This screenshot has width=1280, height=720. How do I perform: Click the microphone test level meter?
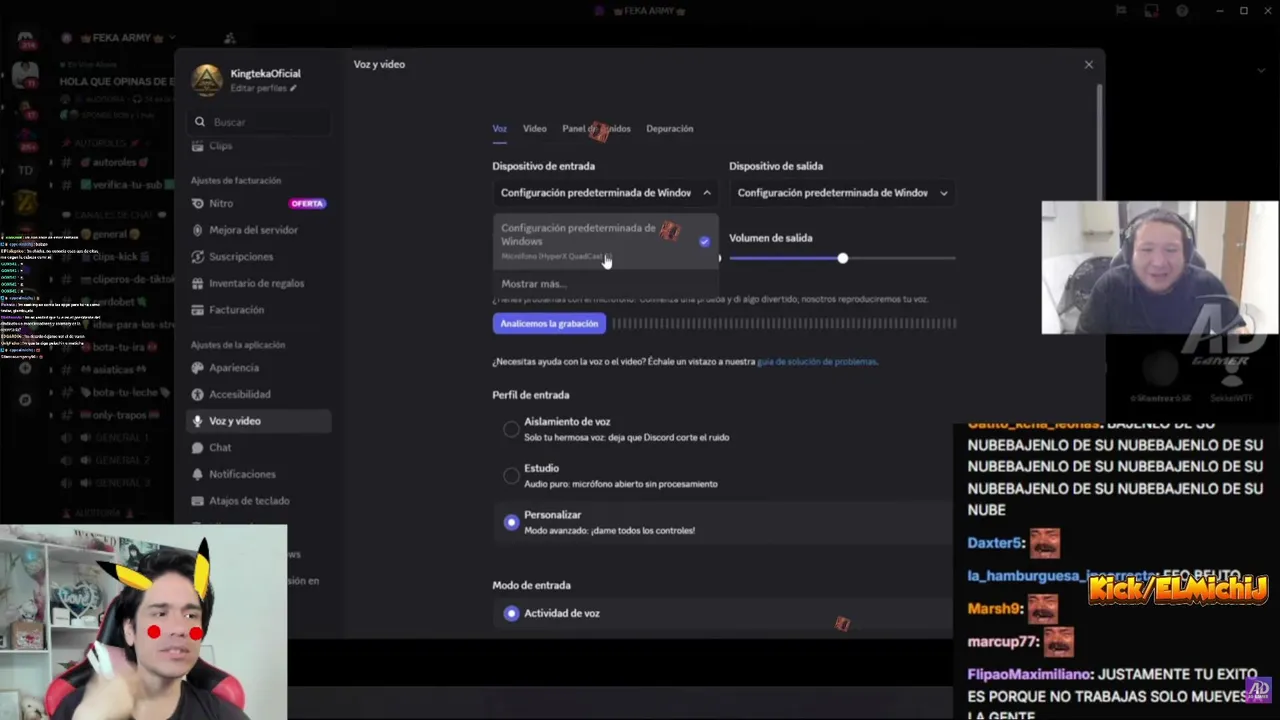(x=784, y=324)
